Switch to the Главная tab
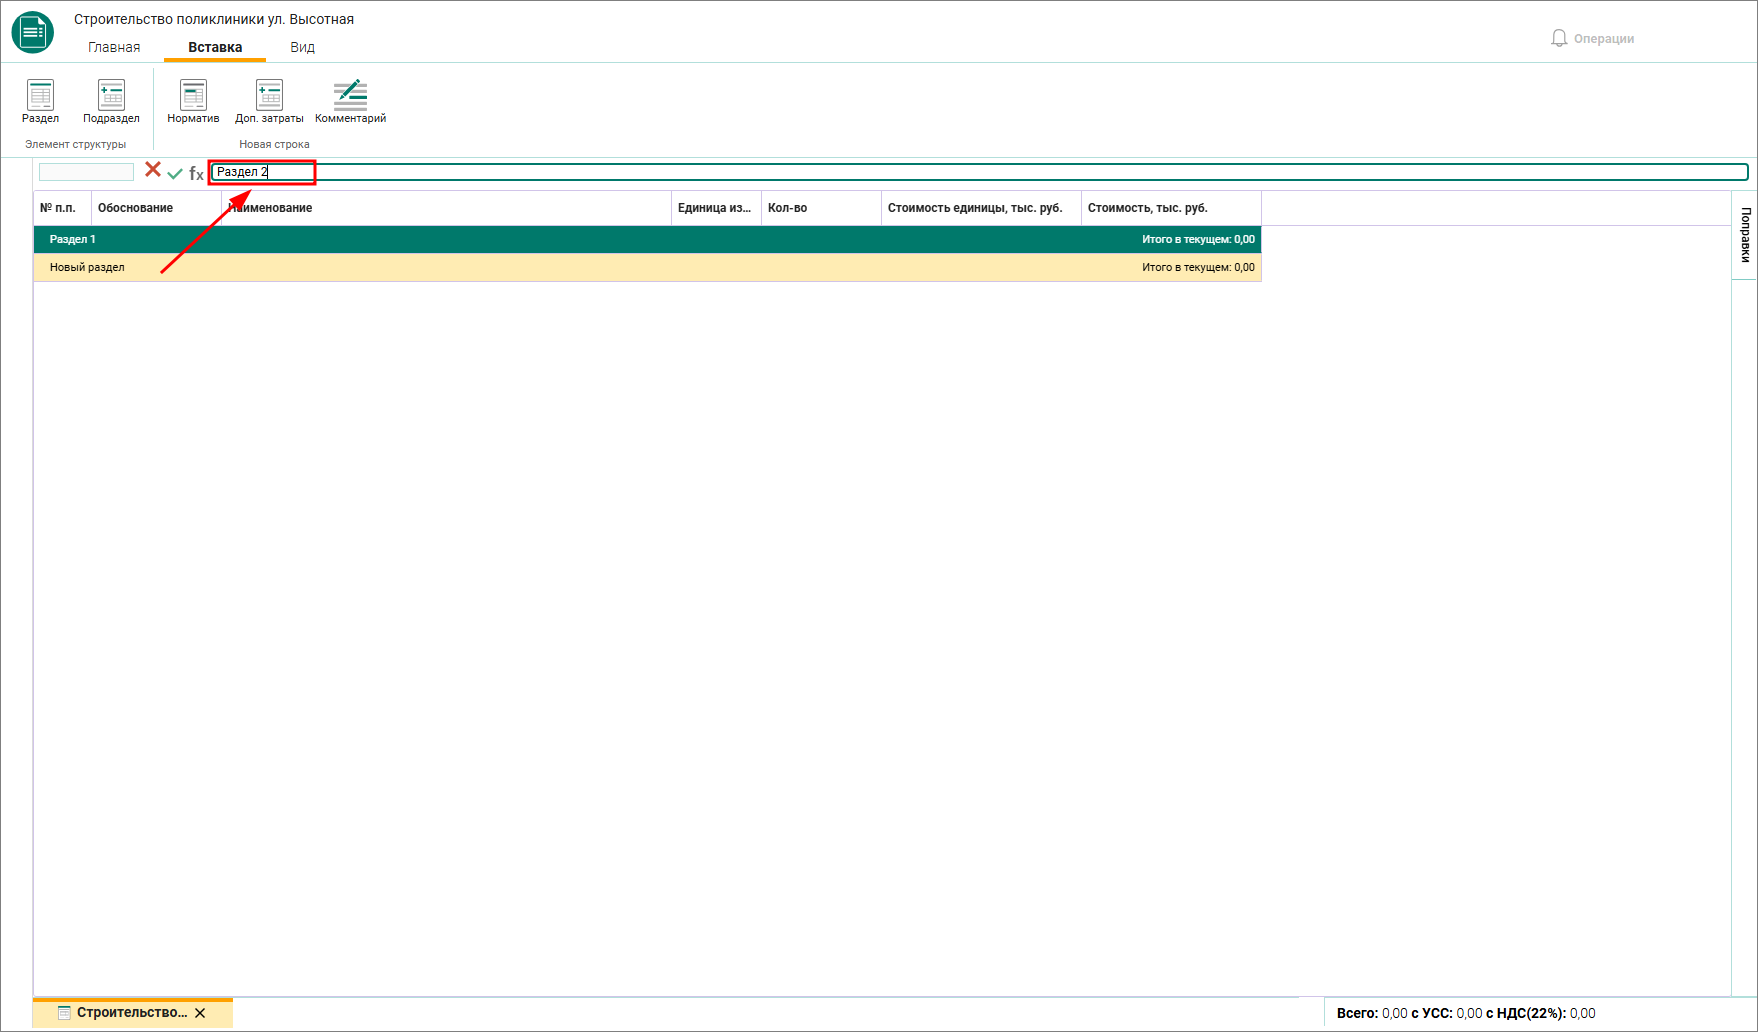 click(114, 47)
